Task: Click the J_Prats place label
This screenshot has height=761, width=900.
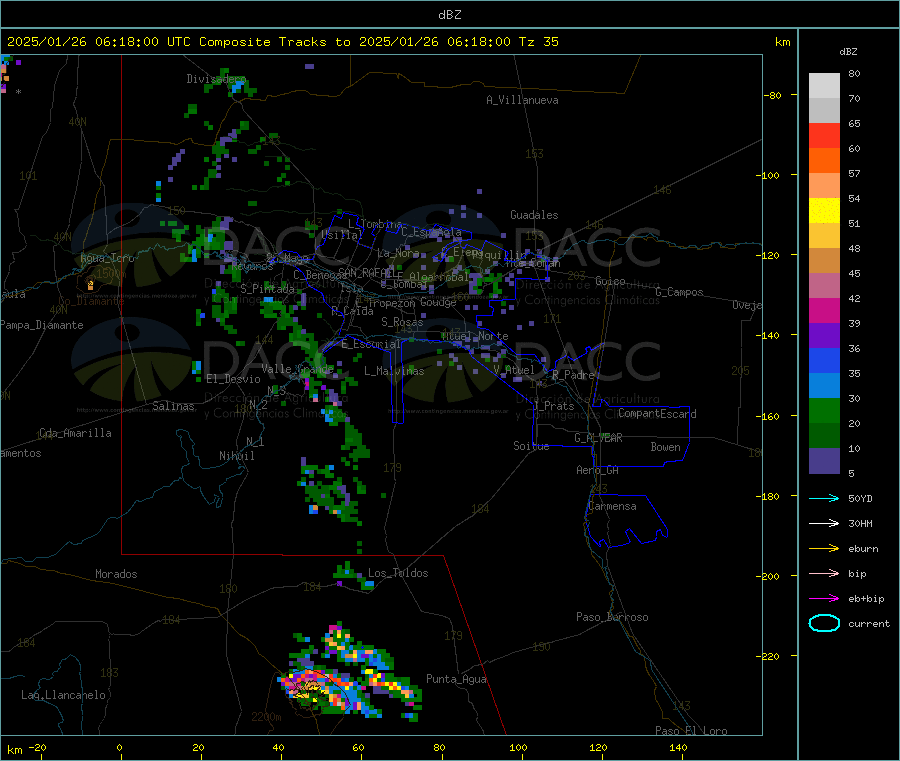Action: tap(554, 406)
